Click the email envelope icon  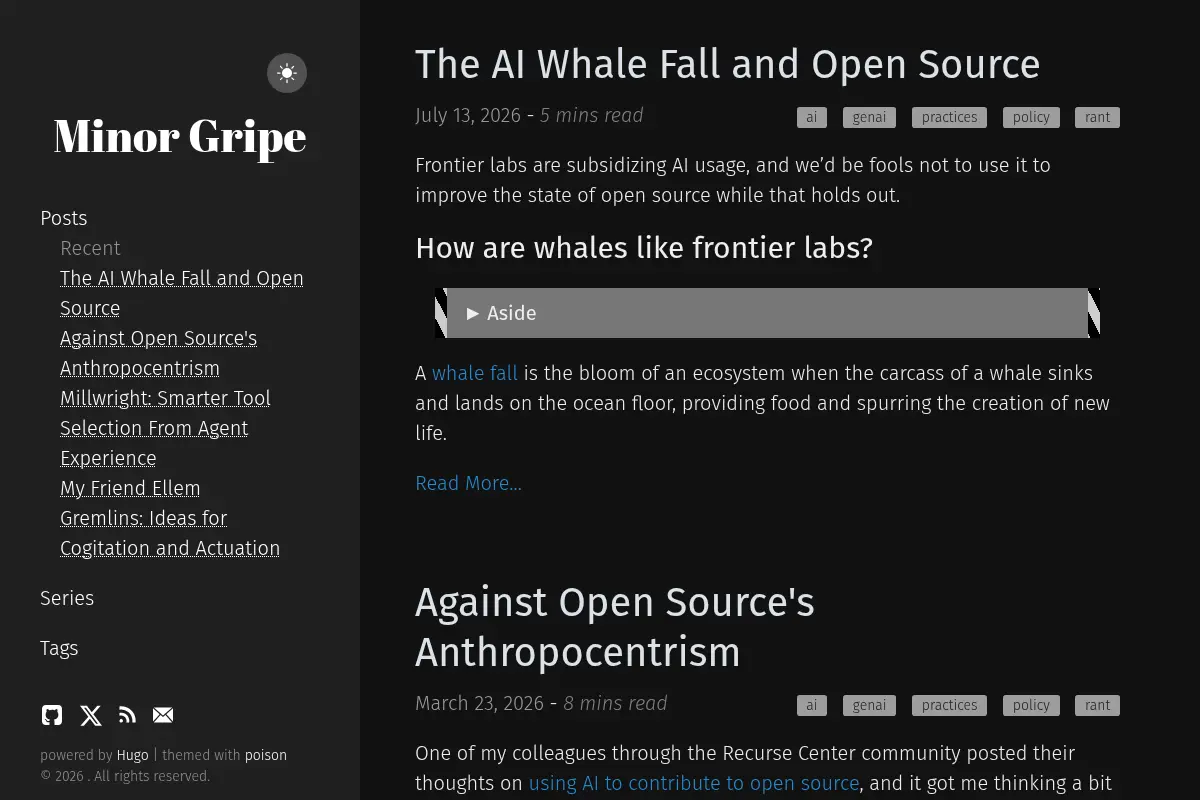click(x=163, y=715)
